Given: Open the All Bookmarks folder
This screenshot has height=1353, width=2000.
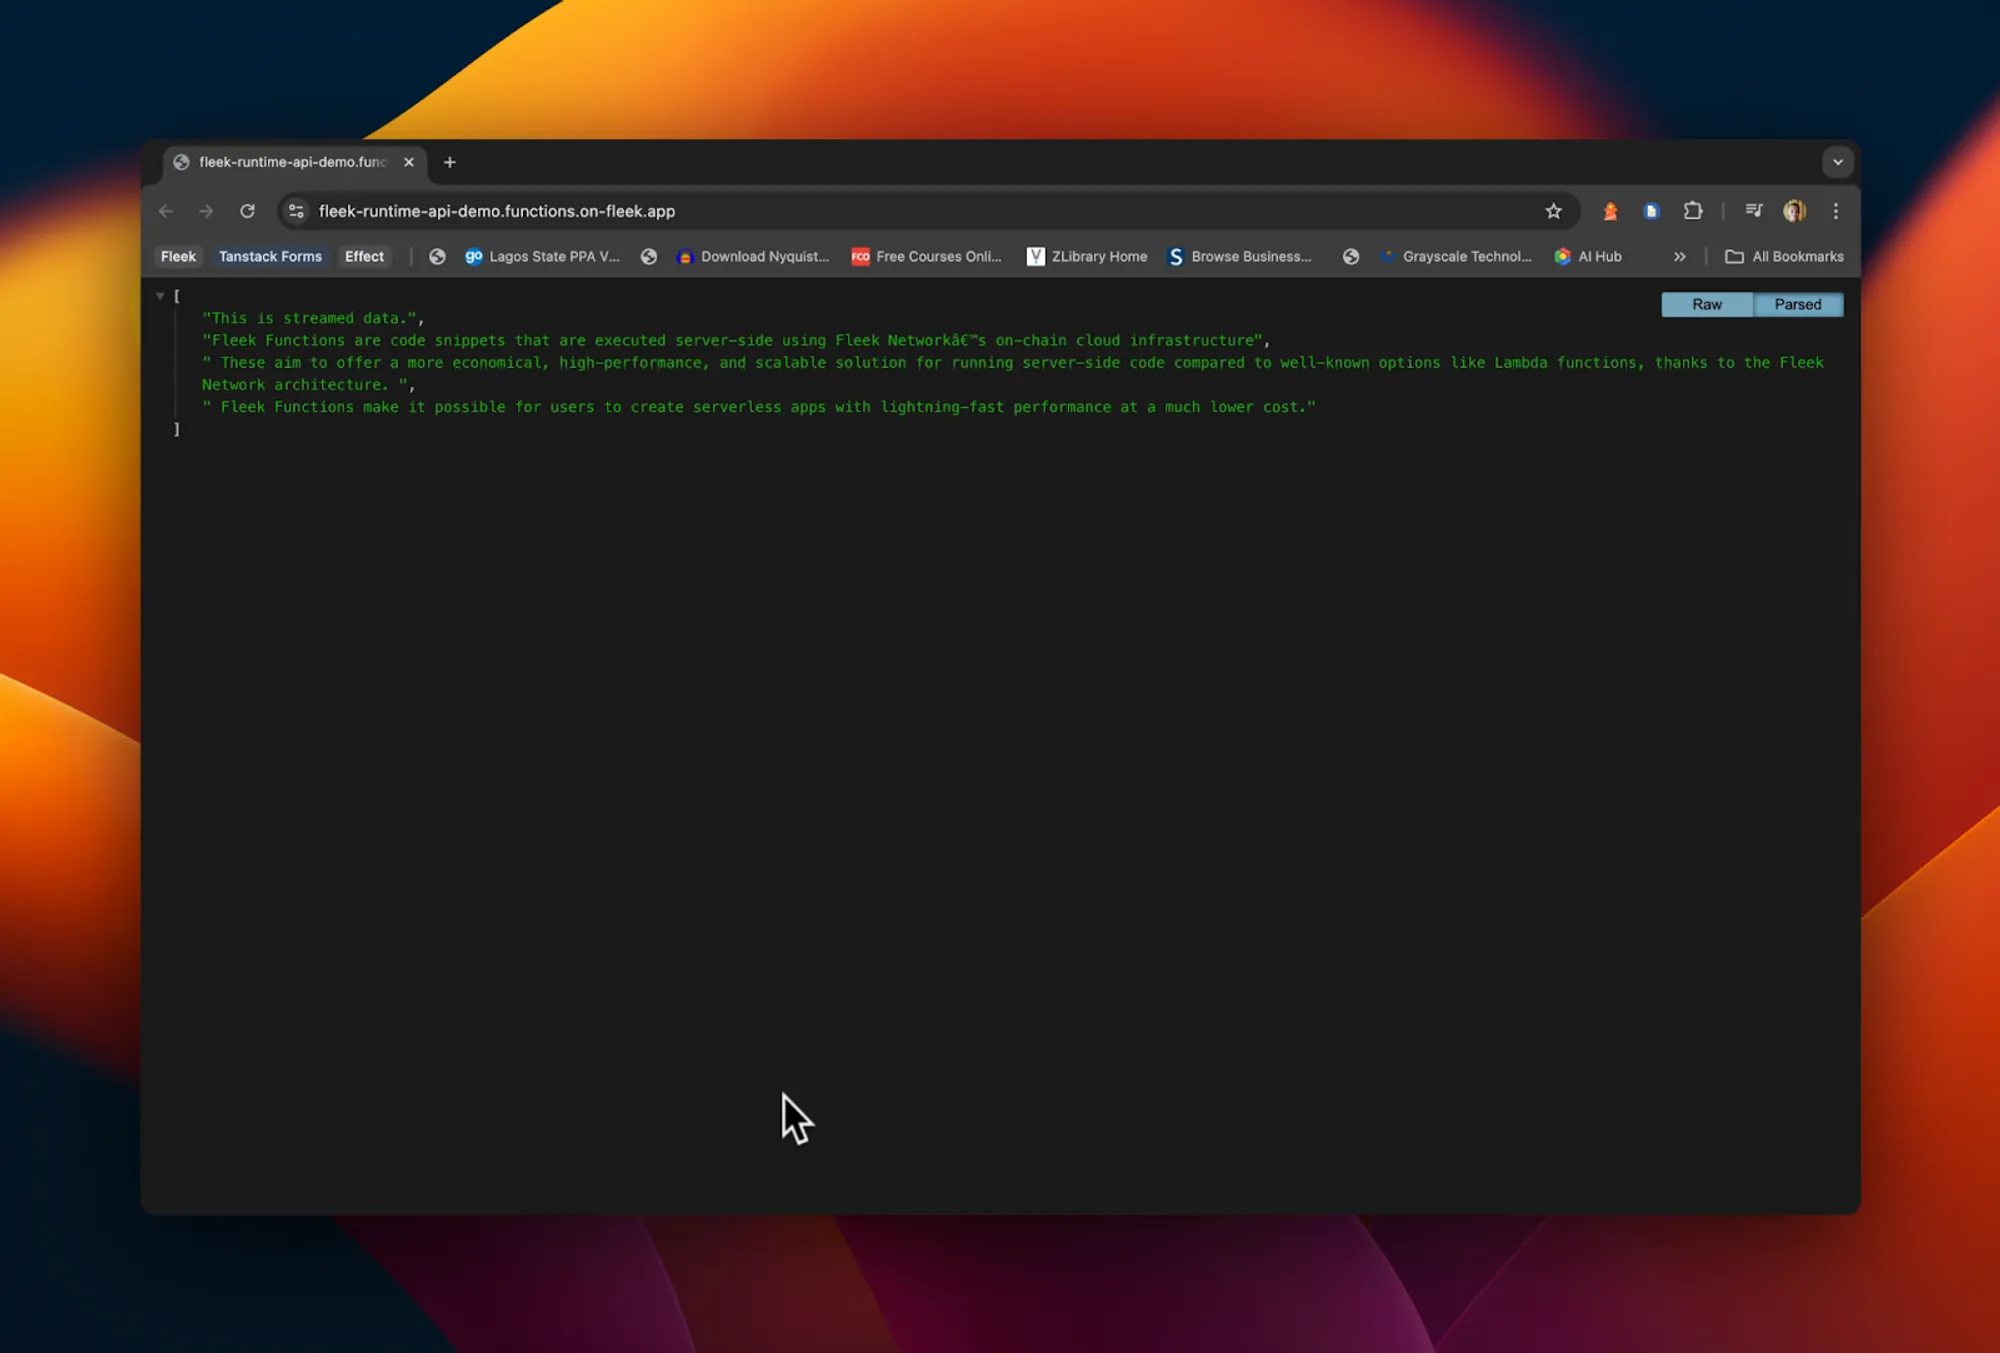Looking at the screenshot, I should tap(1784, 257).
